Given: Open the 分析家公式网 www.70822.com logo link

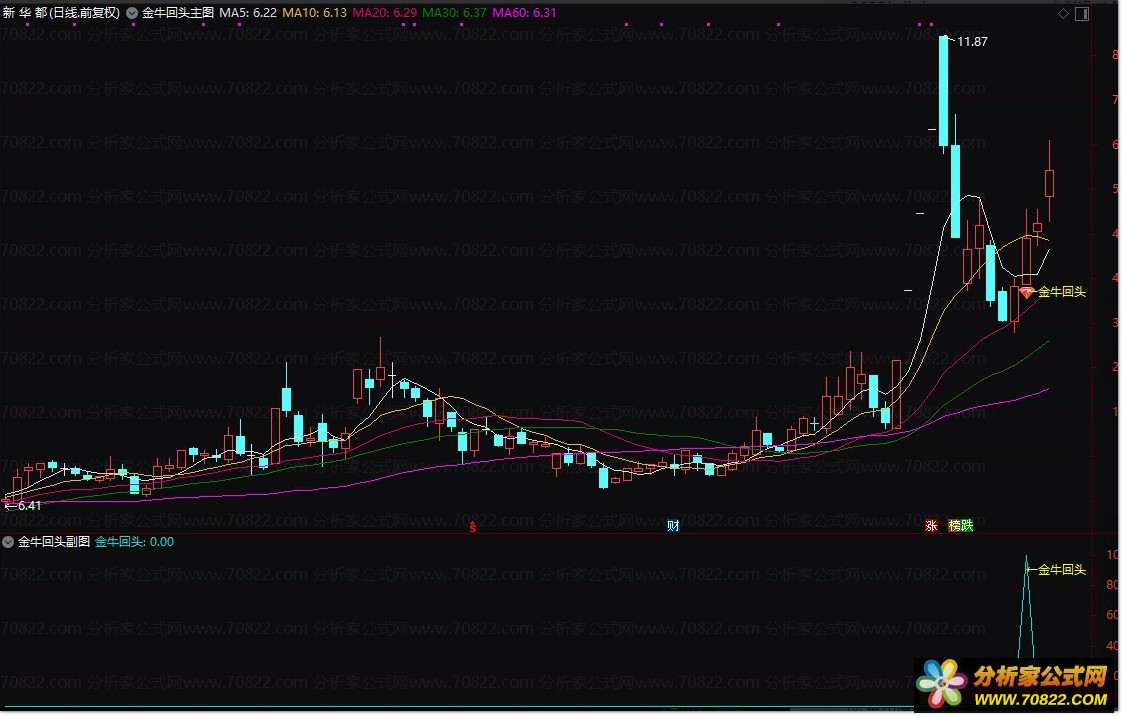Looking at the screenshot, I should [x=1015, y=684].
